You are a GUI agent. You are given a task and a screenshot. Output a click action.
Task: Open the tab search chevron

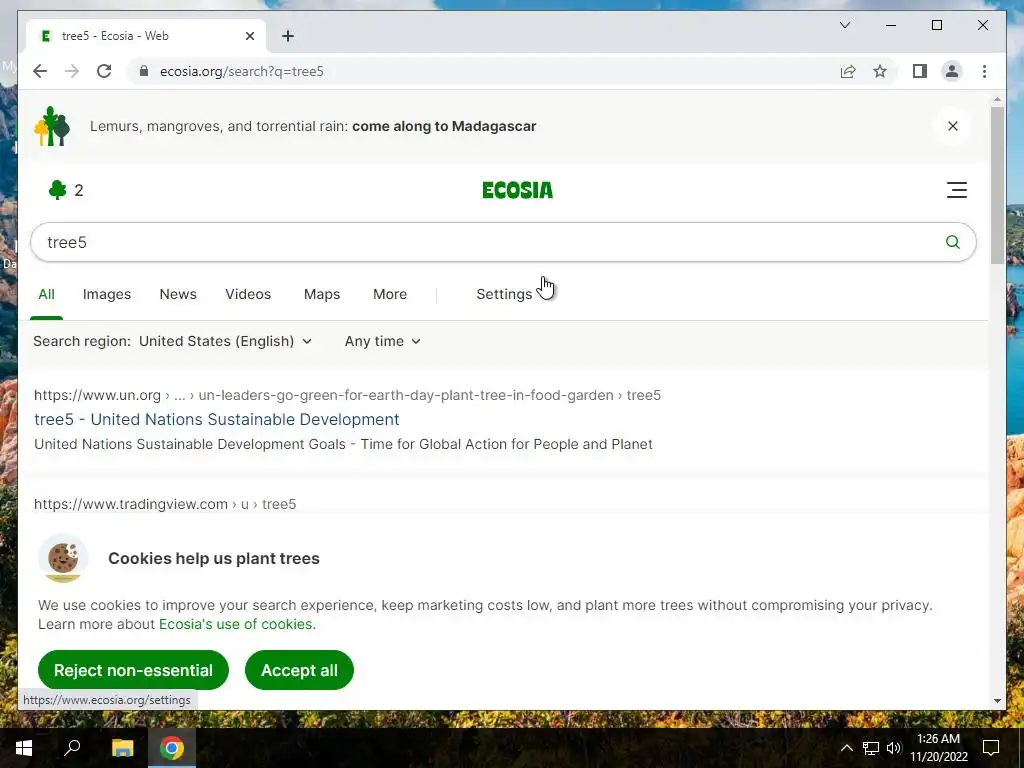click(x=844, y=25)
